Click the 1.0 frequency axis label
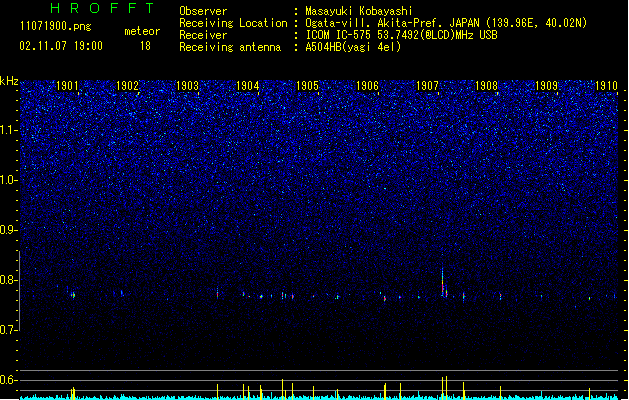Image resolution: width=629 pixels, height=400 pixels. 8,180
